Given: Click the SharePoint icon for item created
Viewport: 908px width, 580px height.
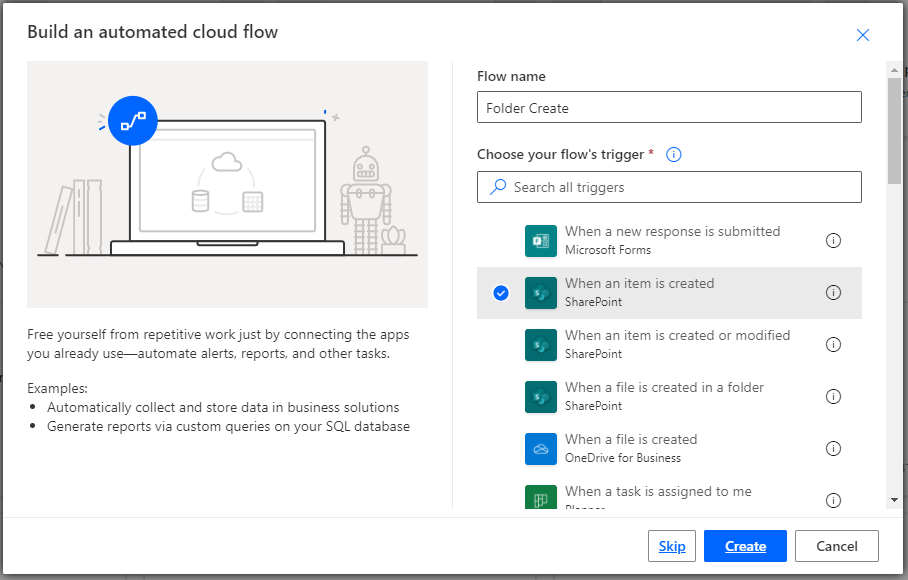Looking at the screenshot, I should coord(540,293).
